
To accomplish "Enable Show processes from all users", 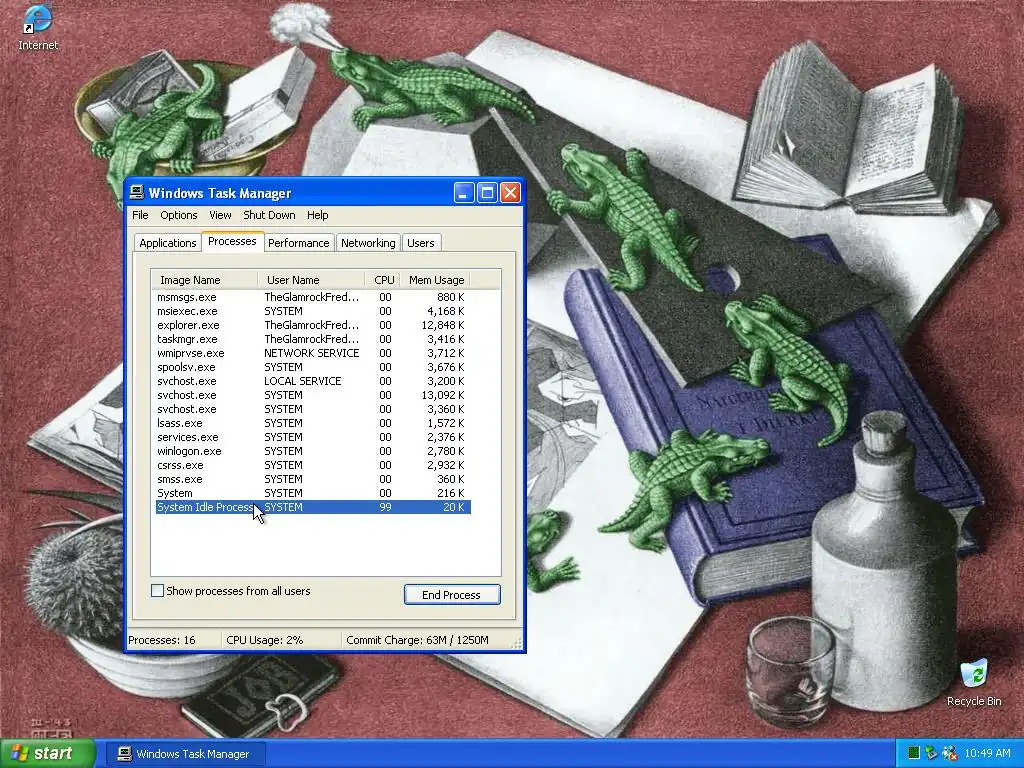I will coord(157,591).
